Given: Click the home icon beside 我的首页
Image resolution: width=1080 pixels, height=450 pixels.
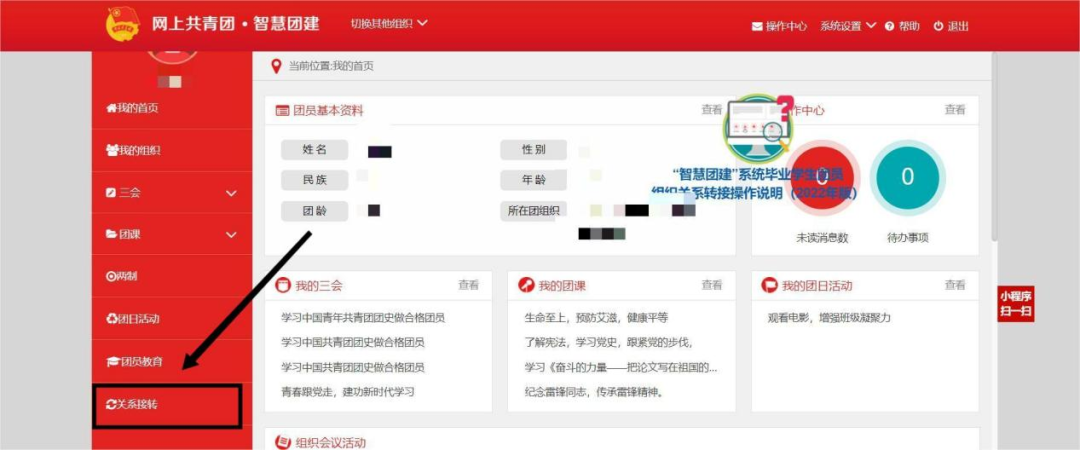Looking at the screenshot, I should click(110, 108).
